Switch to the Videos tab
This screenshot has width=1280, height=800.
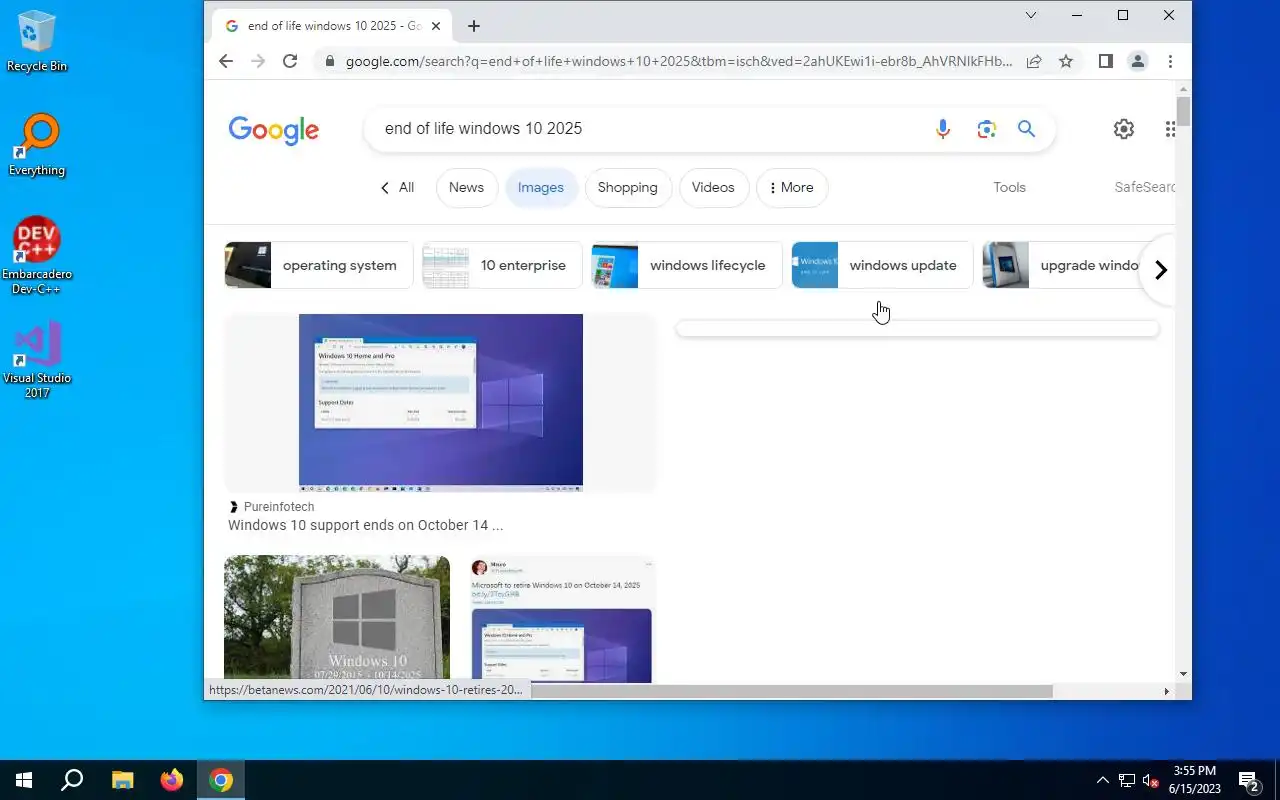point(713,187)
